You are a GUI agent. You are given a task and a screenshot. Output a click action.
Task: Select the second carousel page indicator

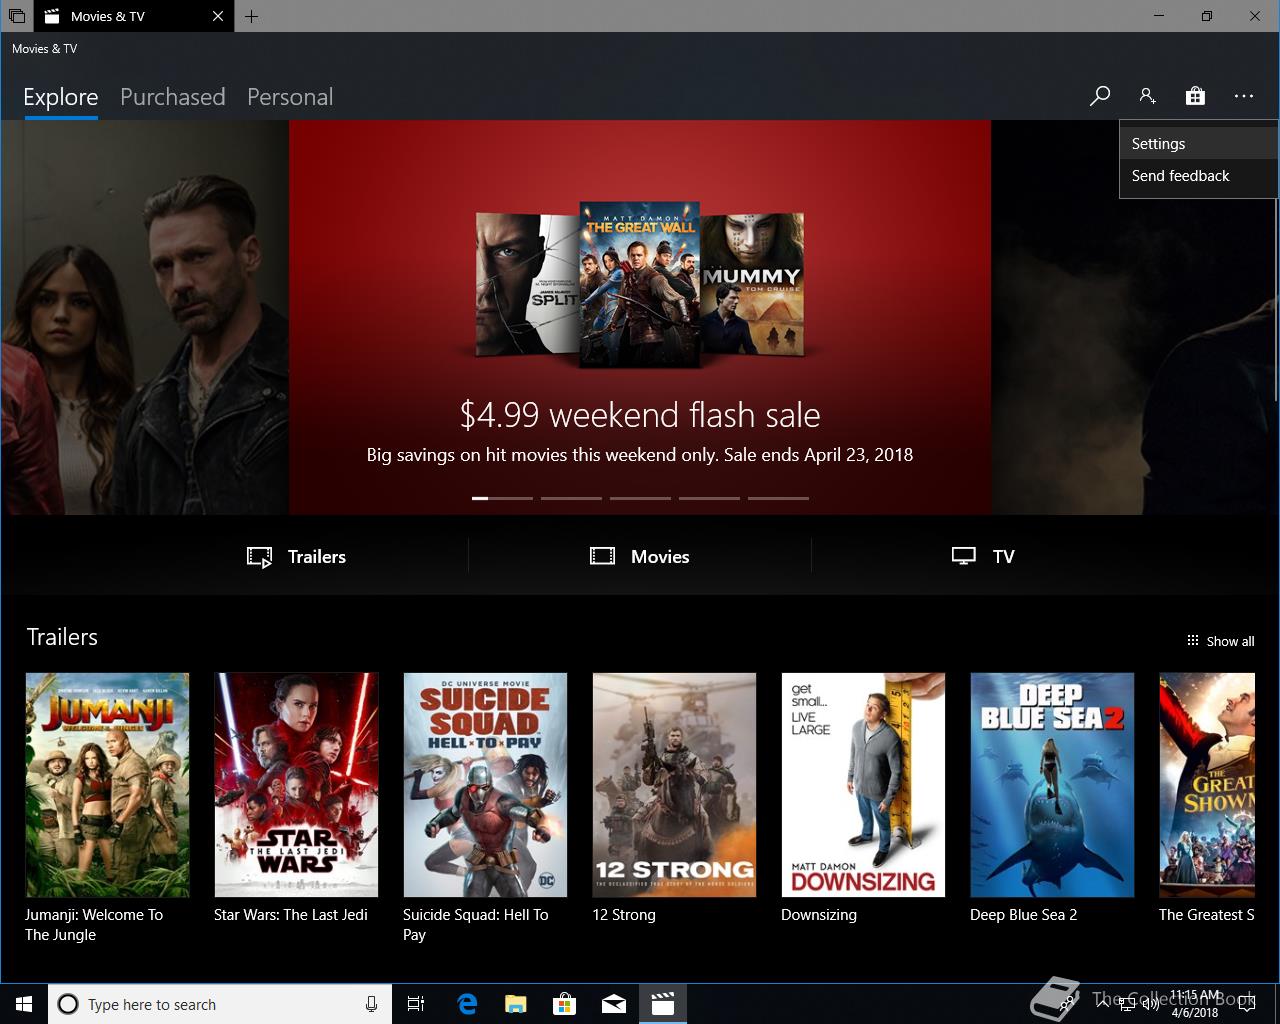point(571,498)
